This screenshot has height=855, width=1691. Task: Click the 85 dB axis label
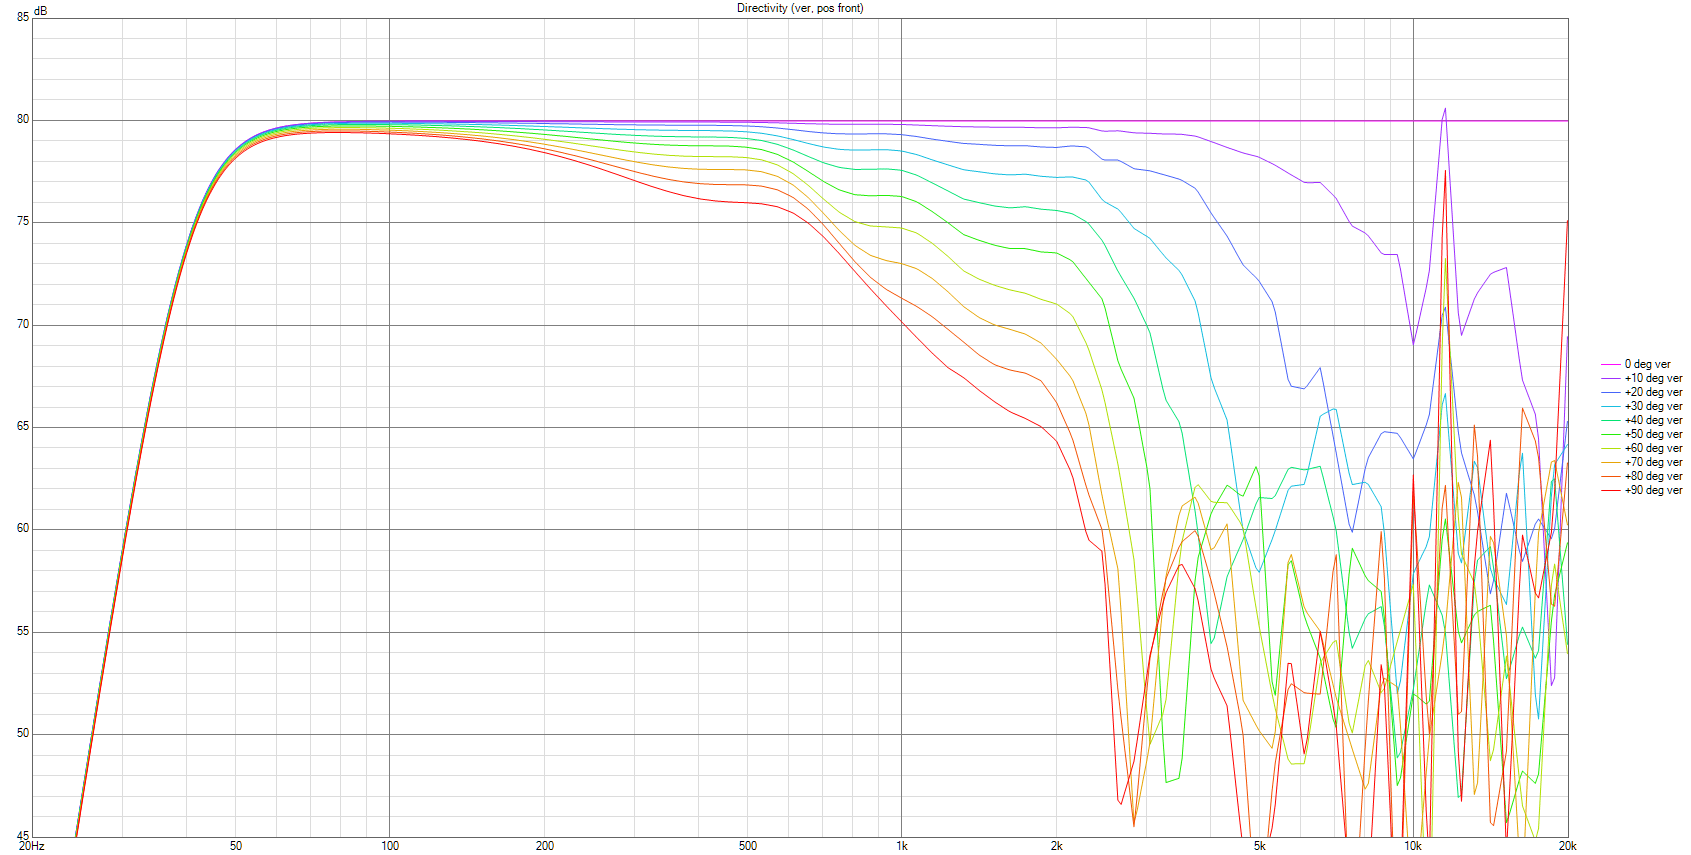click(23, 17)
